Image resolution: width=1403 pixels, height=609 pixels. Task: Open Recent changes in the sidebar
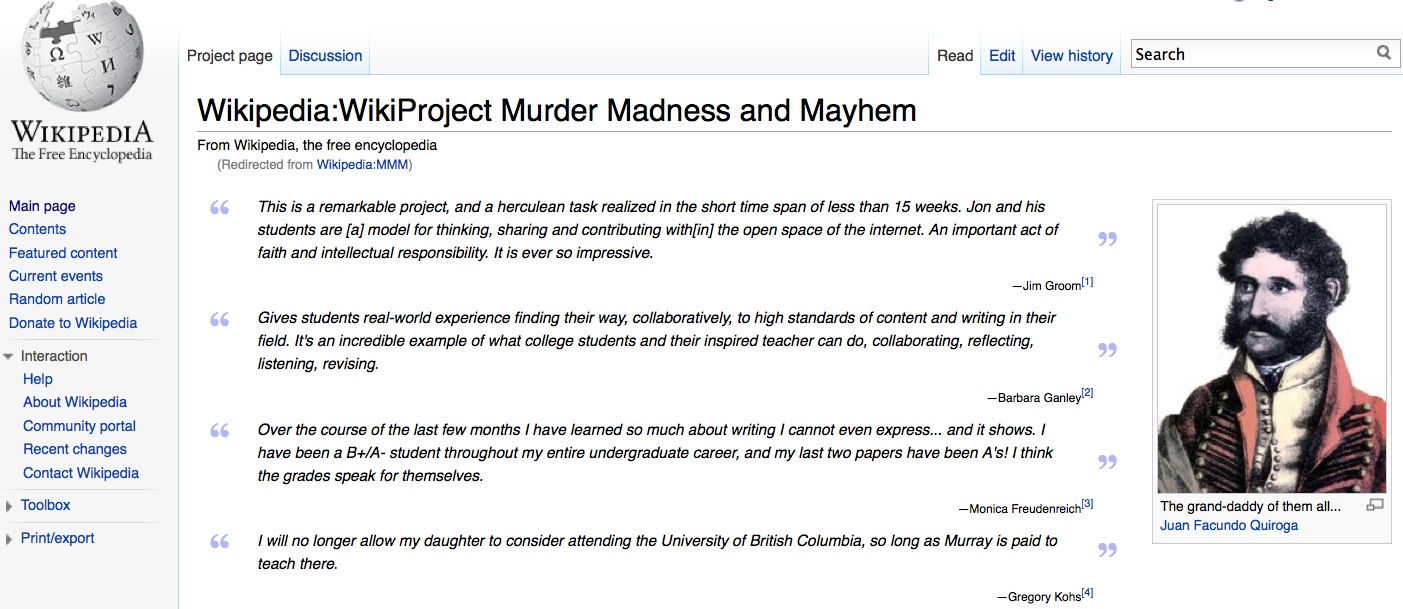[75, 449]
